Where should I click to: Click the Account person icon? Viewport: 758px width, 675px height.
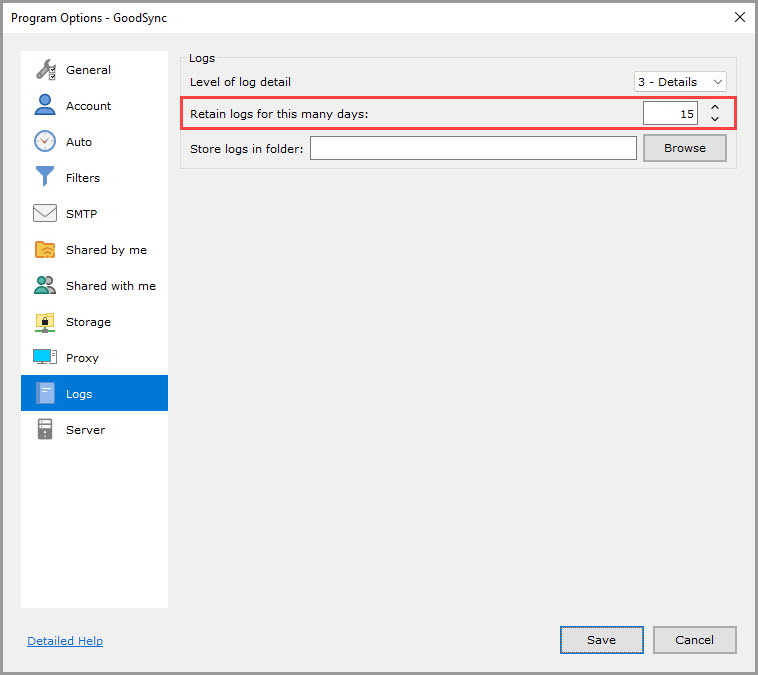click(45, 105)
